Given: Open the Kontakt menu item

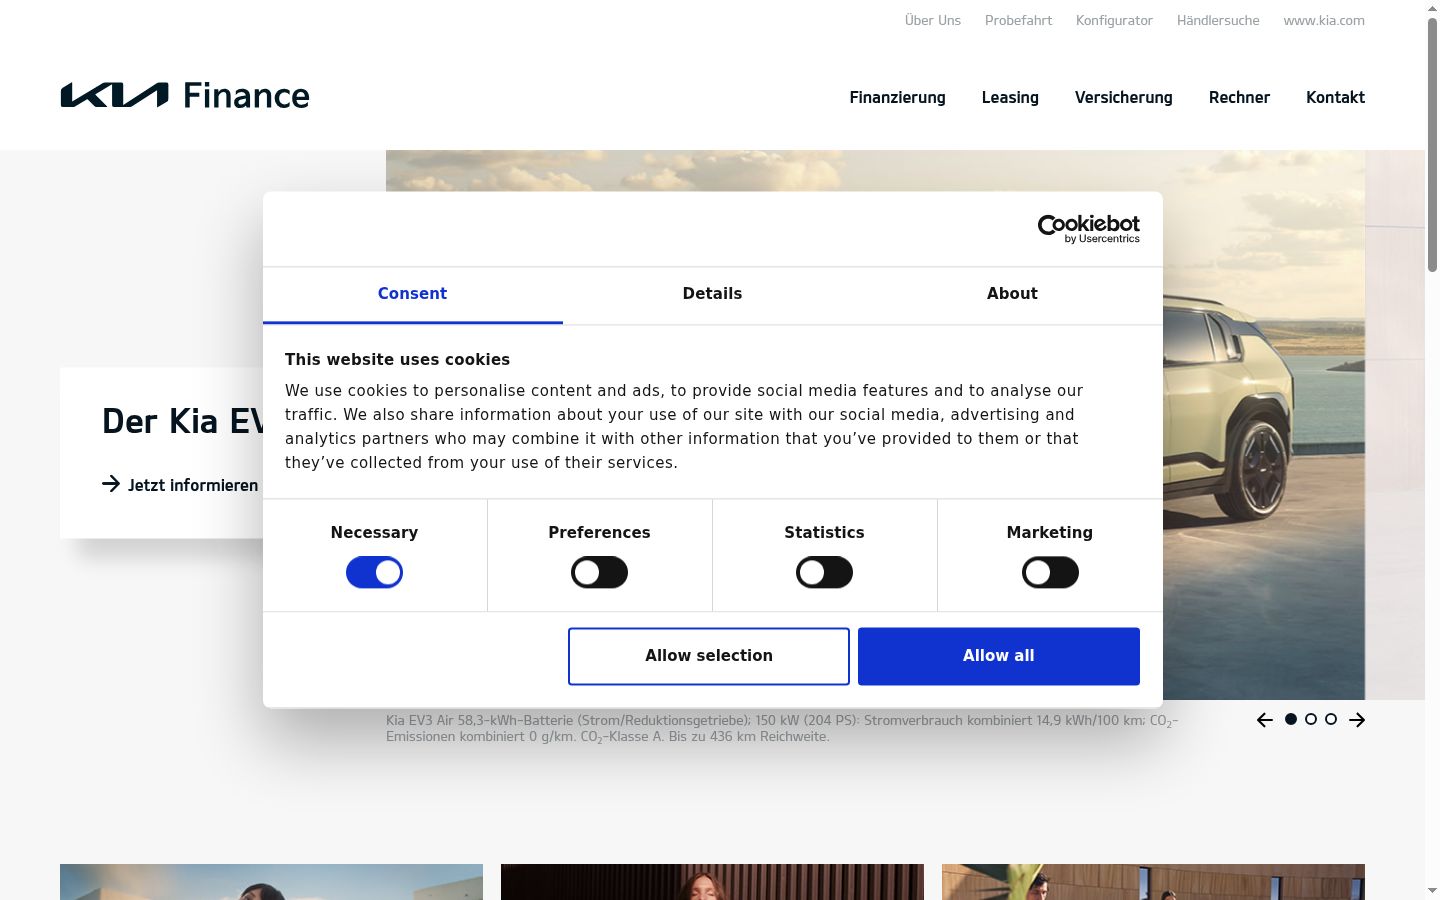Looking at the screenshot, I should tap(1335, 97).
